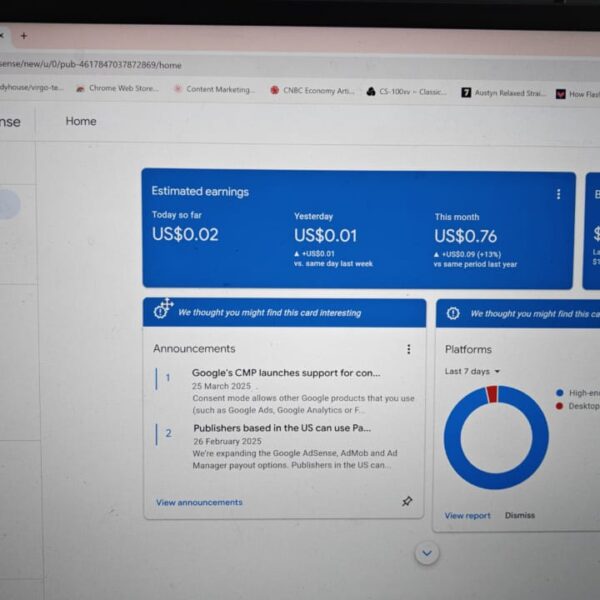Dismiss the Platforms card
Viewport: 600px width, 600px height.
(x=520, y=515)
